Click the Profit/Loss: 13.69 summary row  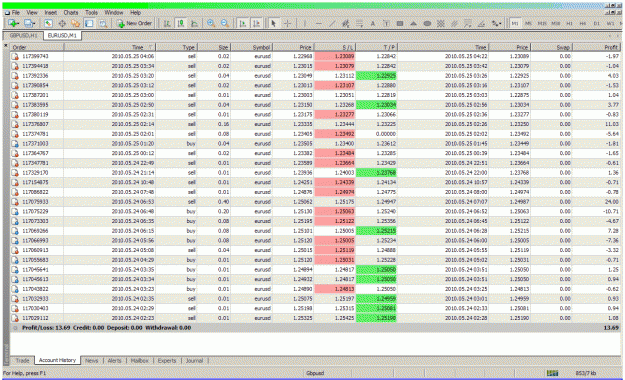click(x=315, y=328)
